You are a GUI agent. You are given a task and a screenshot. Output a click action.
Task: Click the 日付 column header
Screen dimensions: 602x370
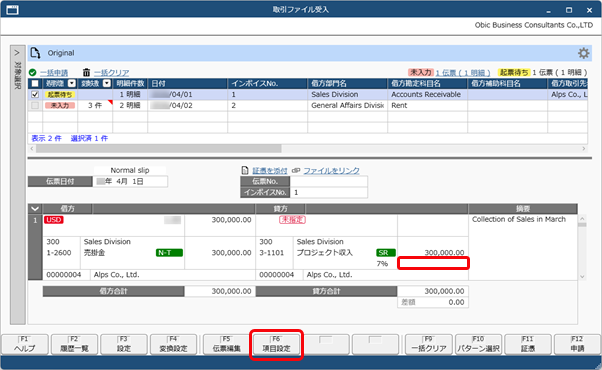[x=188, y=83]
